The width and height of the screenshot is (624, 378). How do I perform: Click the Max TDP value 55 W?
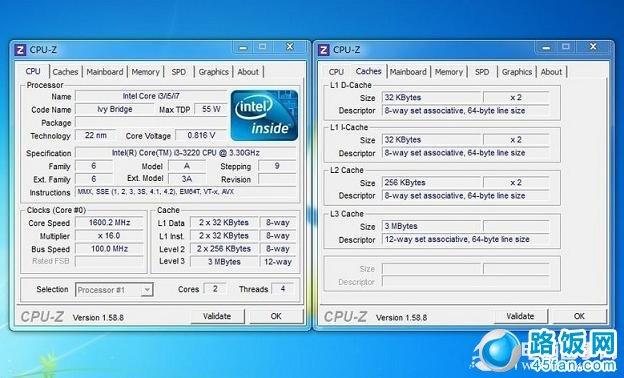tap(211, 109)
